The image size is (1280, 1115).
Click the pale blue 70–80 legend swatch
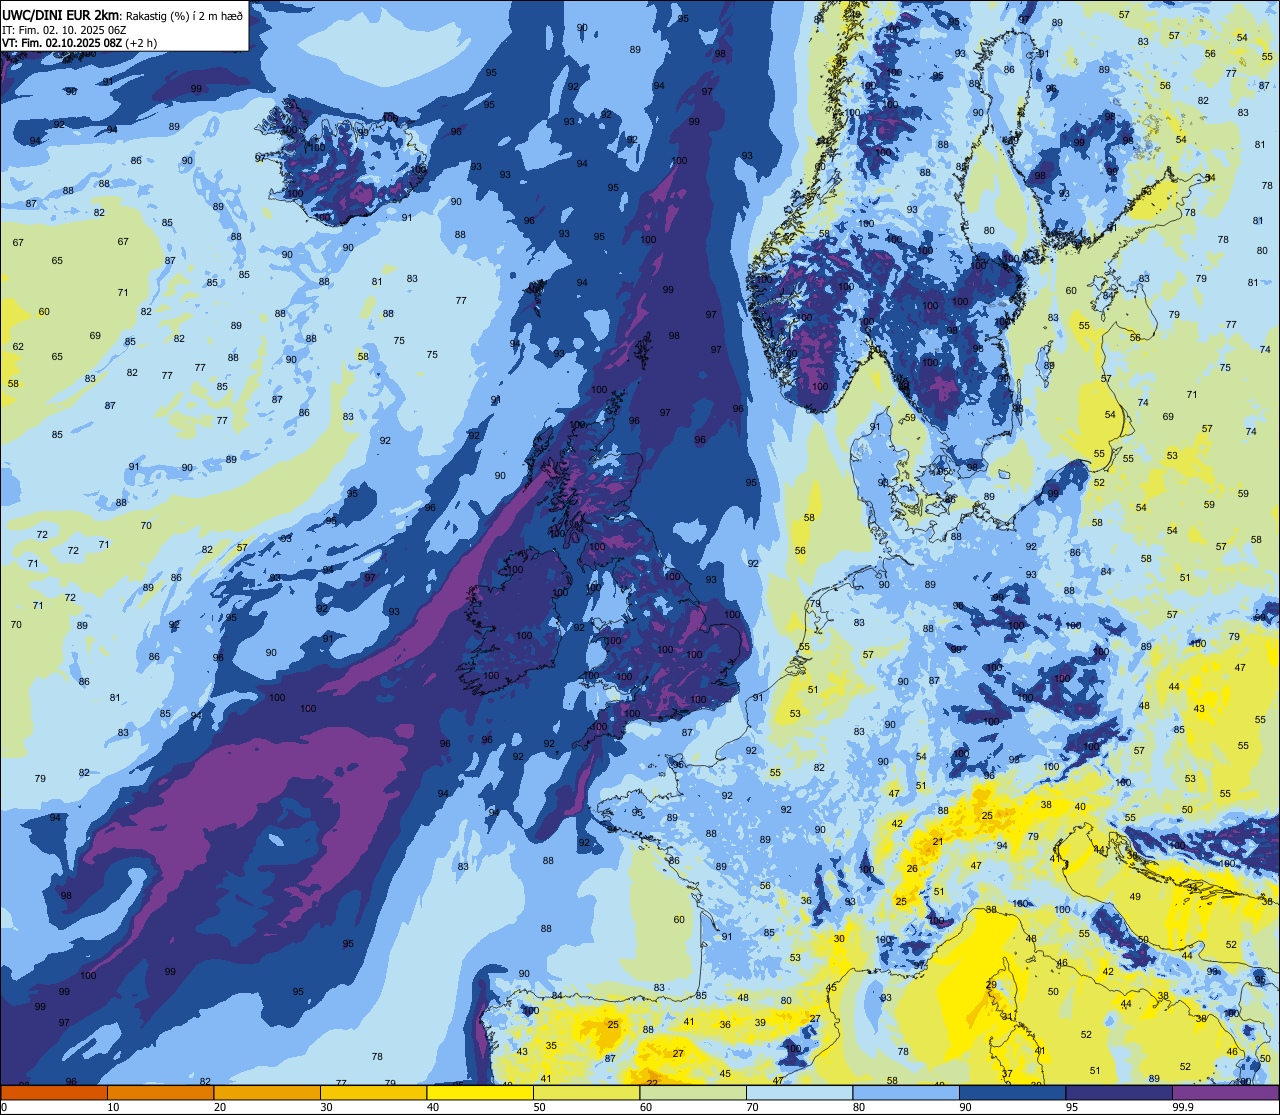799,1093
